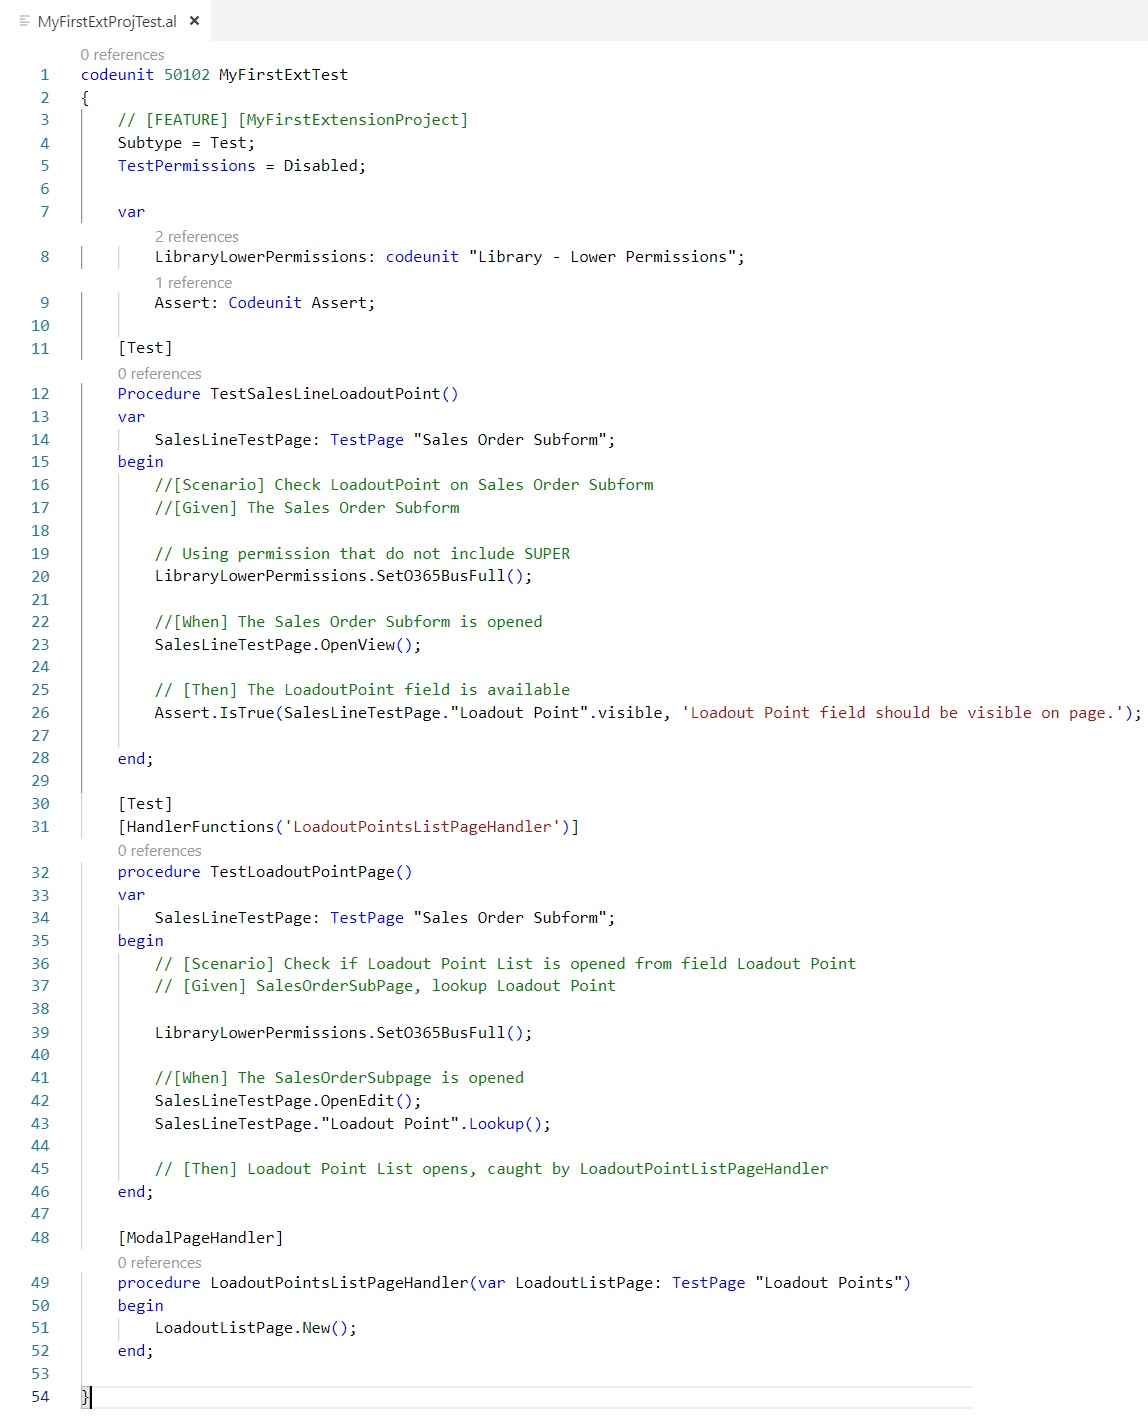Select the MyFirstExtProjTest.al tab label
This screenshot has height=1418, width=1148.
[x=107, y=21]
